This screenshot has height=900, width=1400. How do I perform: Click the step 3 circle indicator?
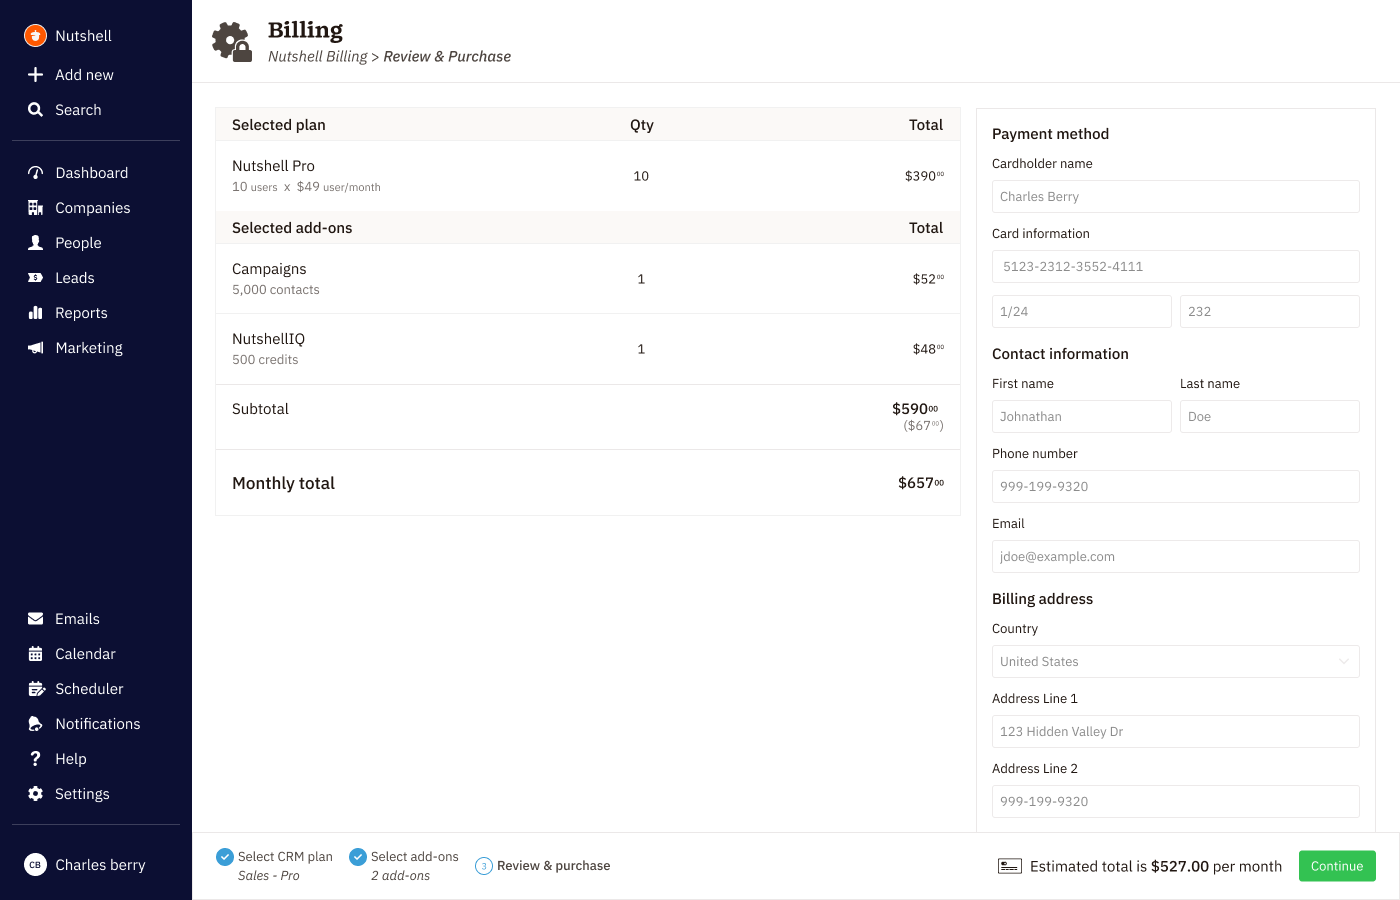(484, 866)
